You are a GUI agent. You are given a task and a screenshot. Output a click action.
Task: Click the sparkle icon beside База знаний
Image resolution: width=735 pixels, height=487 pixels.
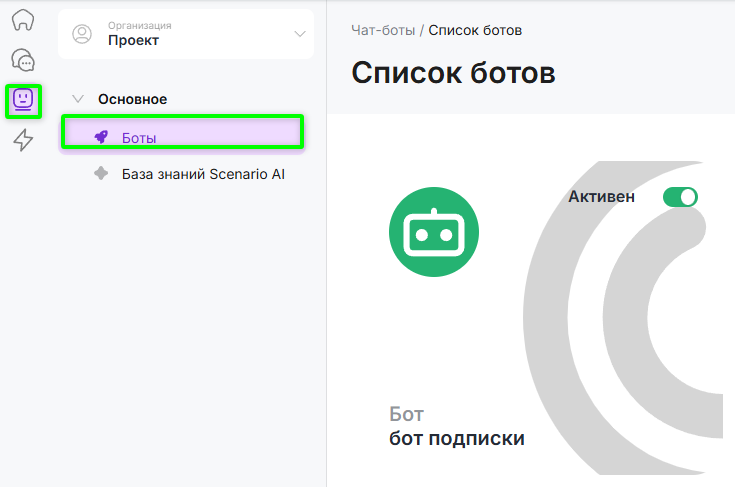click(x=101, y=173)
